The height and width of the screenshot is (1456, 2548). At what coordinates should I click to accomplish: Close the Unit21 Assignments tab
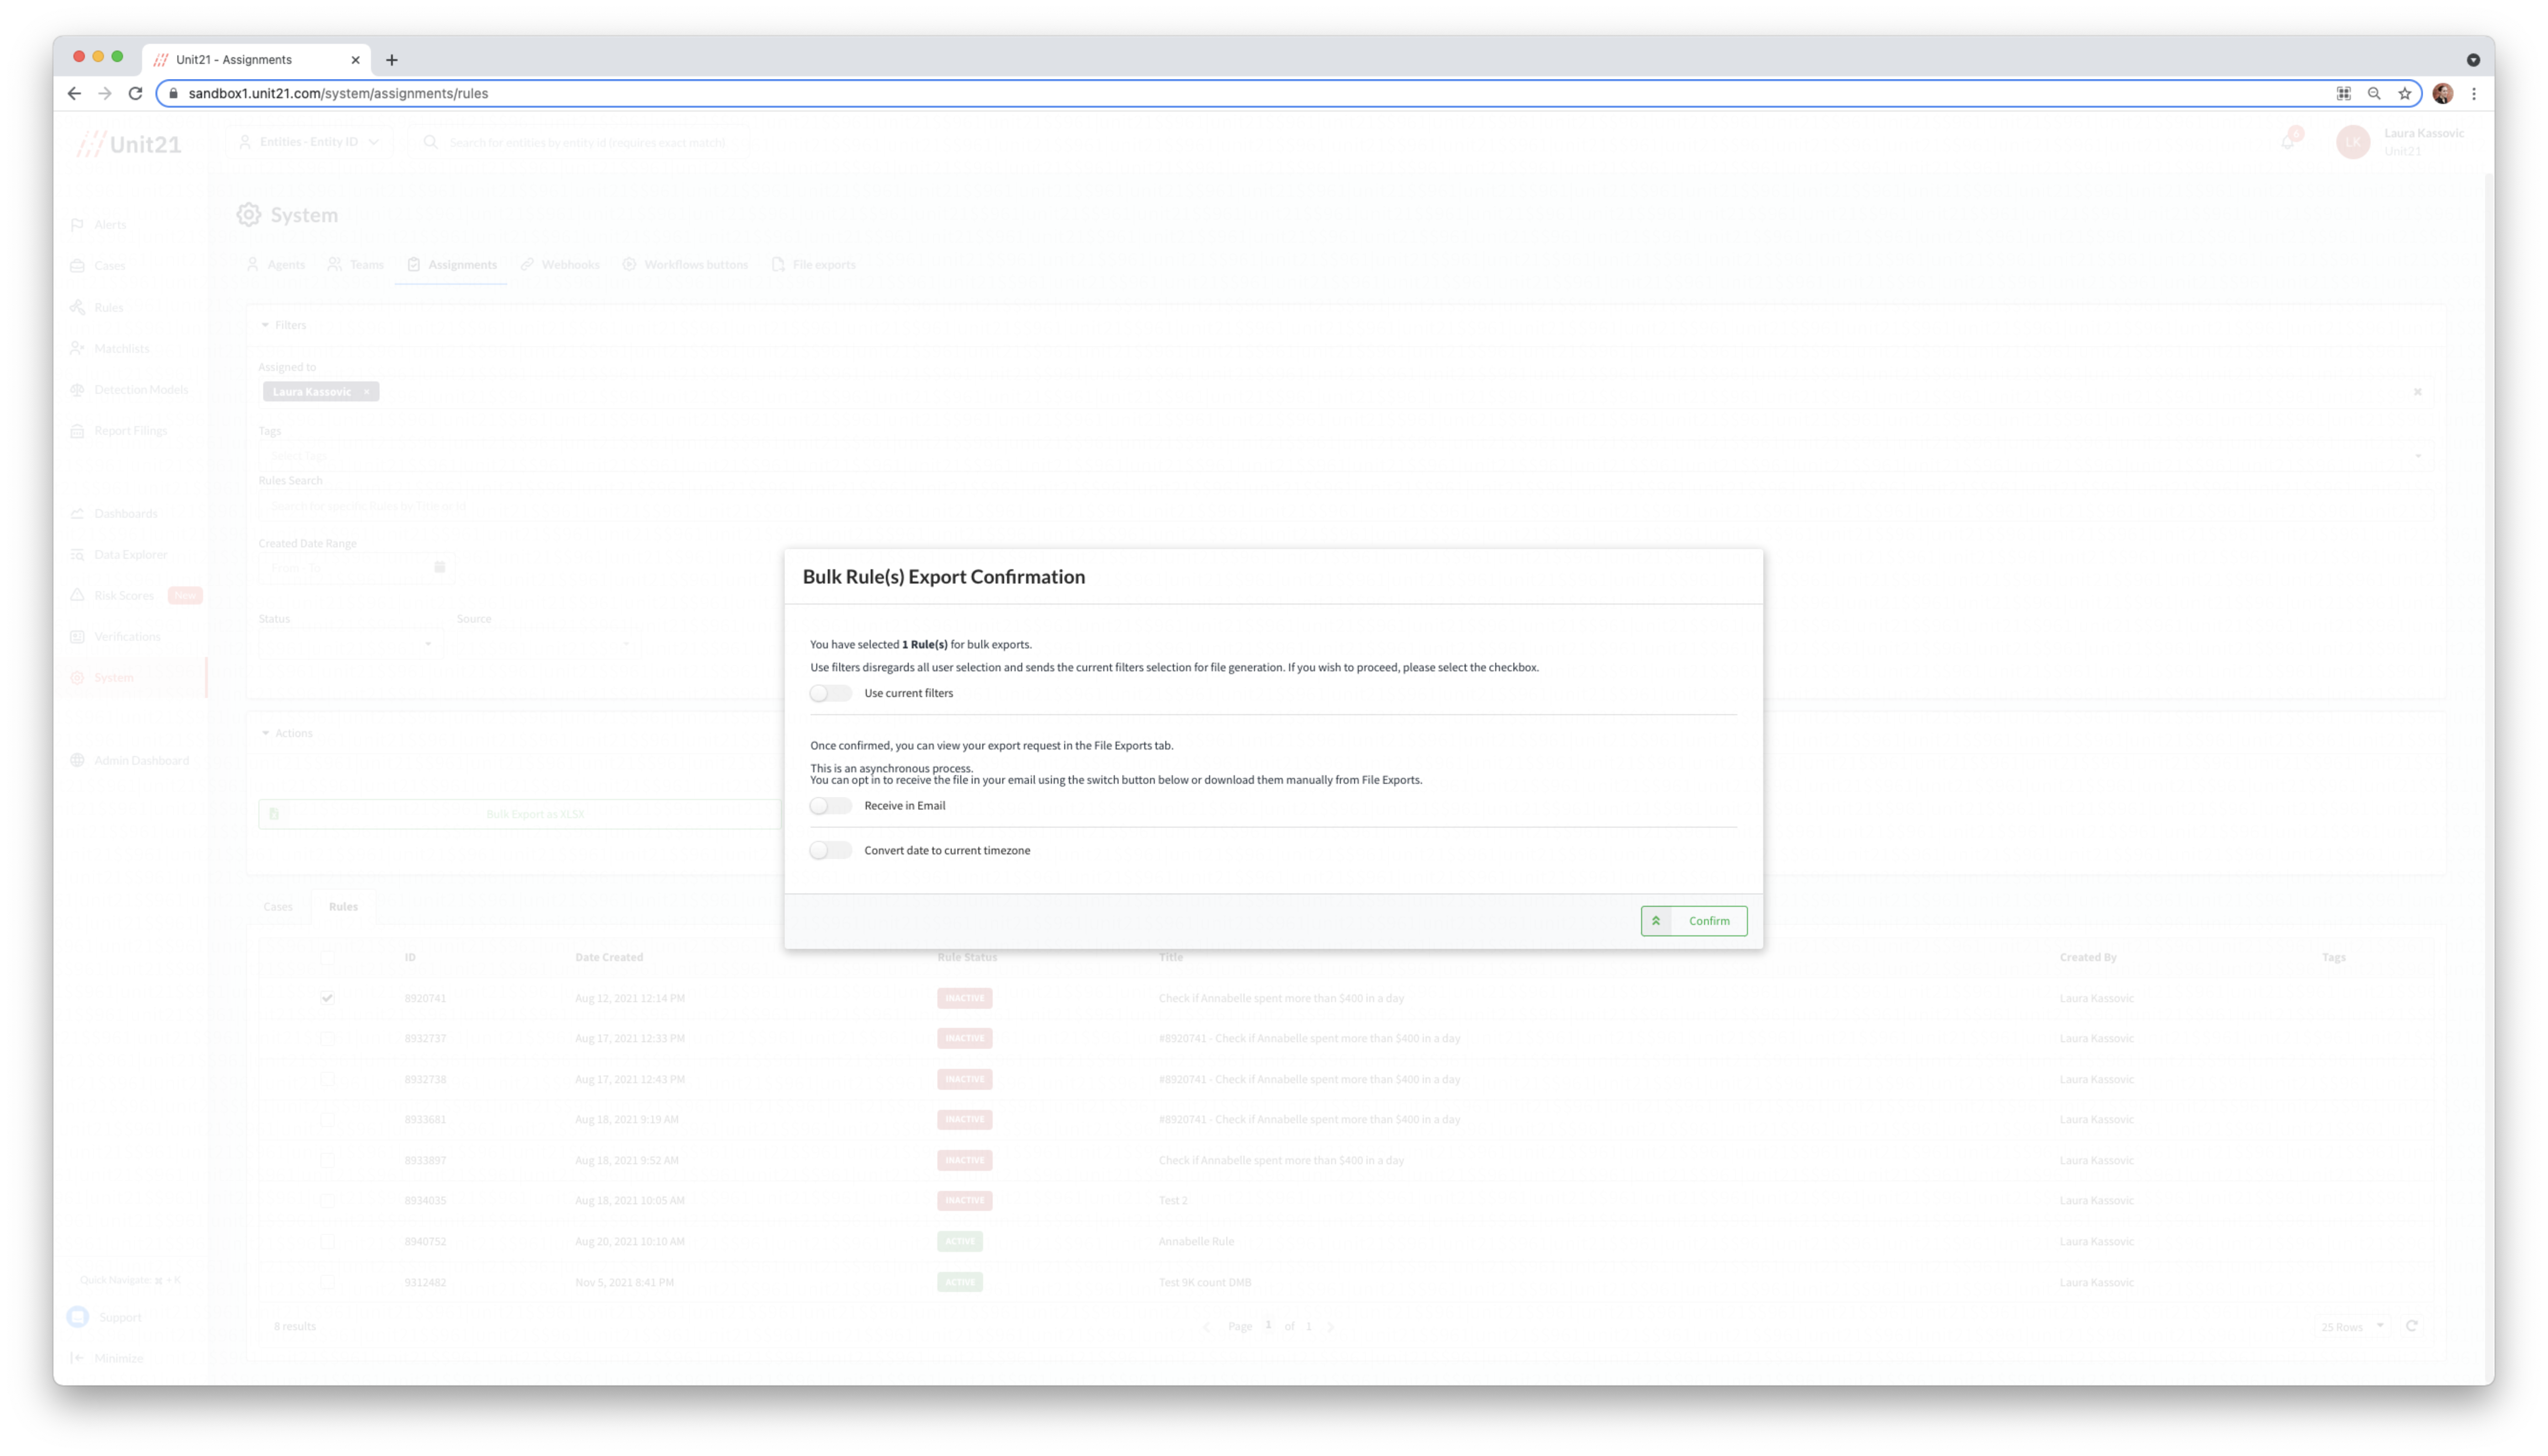355,60
